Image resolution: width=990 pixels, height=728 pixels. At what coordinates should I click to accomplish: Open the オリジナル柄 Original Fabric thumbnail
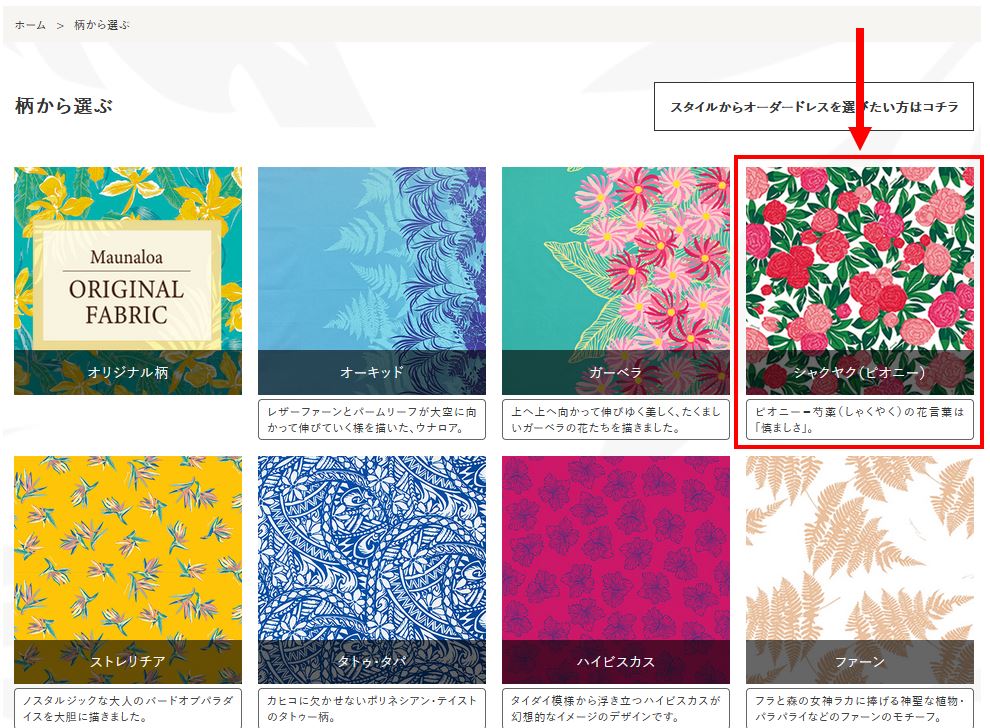coord(128,280)
